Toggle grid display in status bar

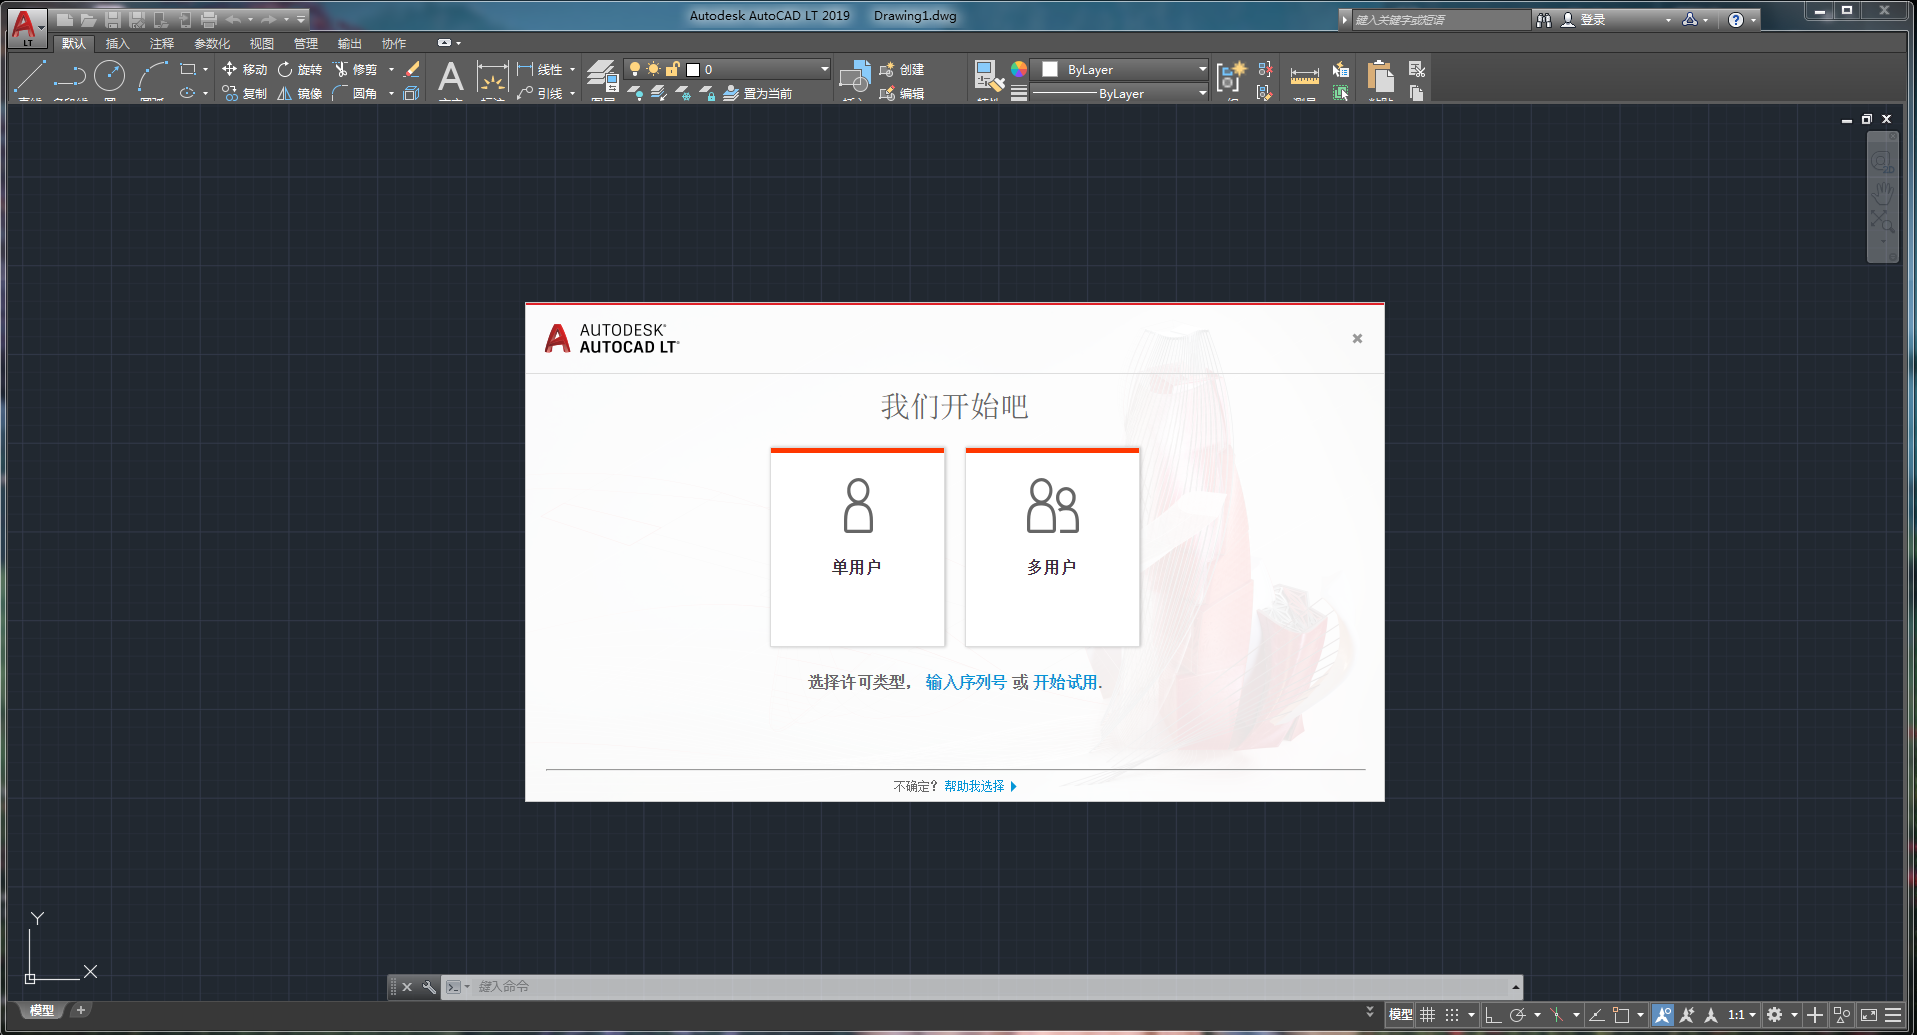tap(1427, 1014)
